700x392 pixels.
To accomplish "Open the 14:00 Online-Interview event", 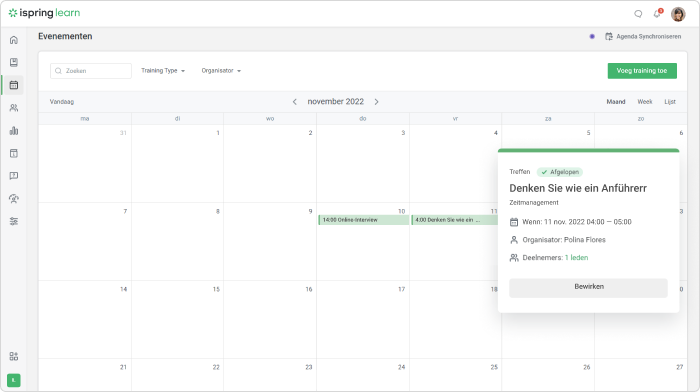I will pos(363,220).
